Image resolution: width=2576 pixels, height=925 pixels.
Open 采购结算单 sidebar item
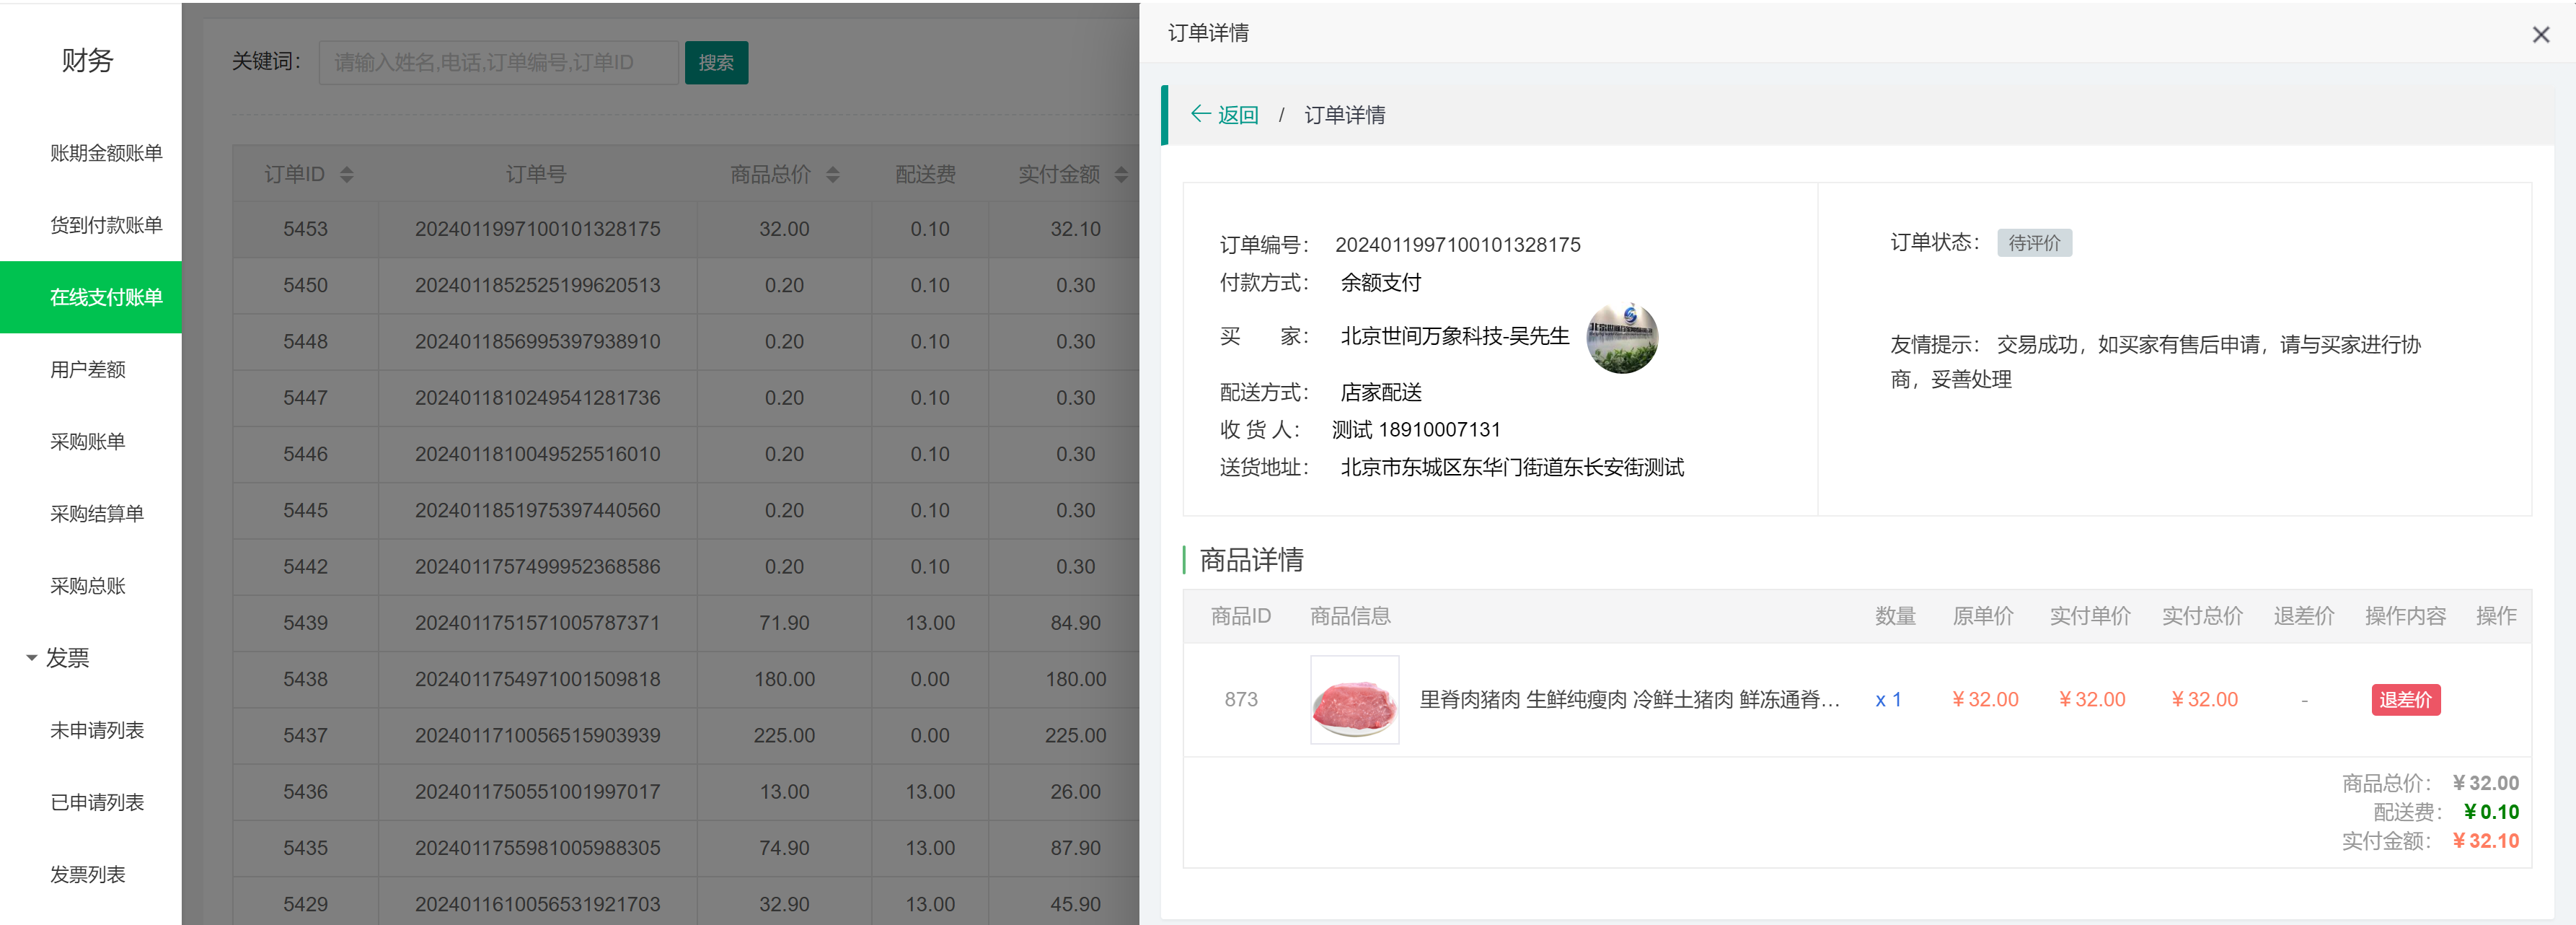[97, 514]
